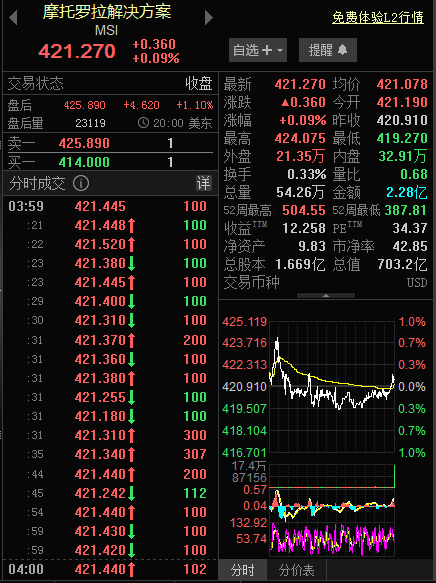Click the 昨收 value 420.910
This screenshot has height=583, width=436.
pos(402,120)
